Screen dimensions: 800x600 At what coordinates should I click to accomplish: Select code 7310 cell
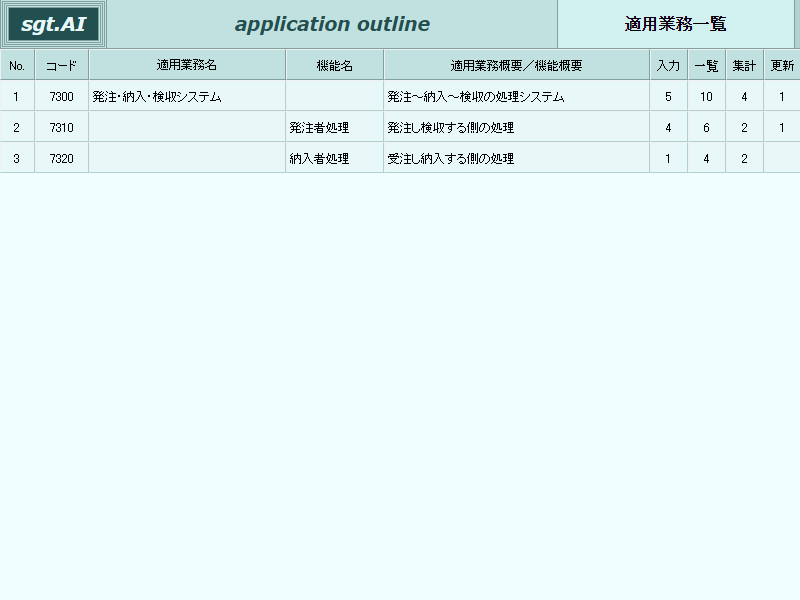tap(62, 128)
